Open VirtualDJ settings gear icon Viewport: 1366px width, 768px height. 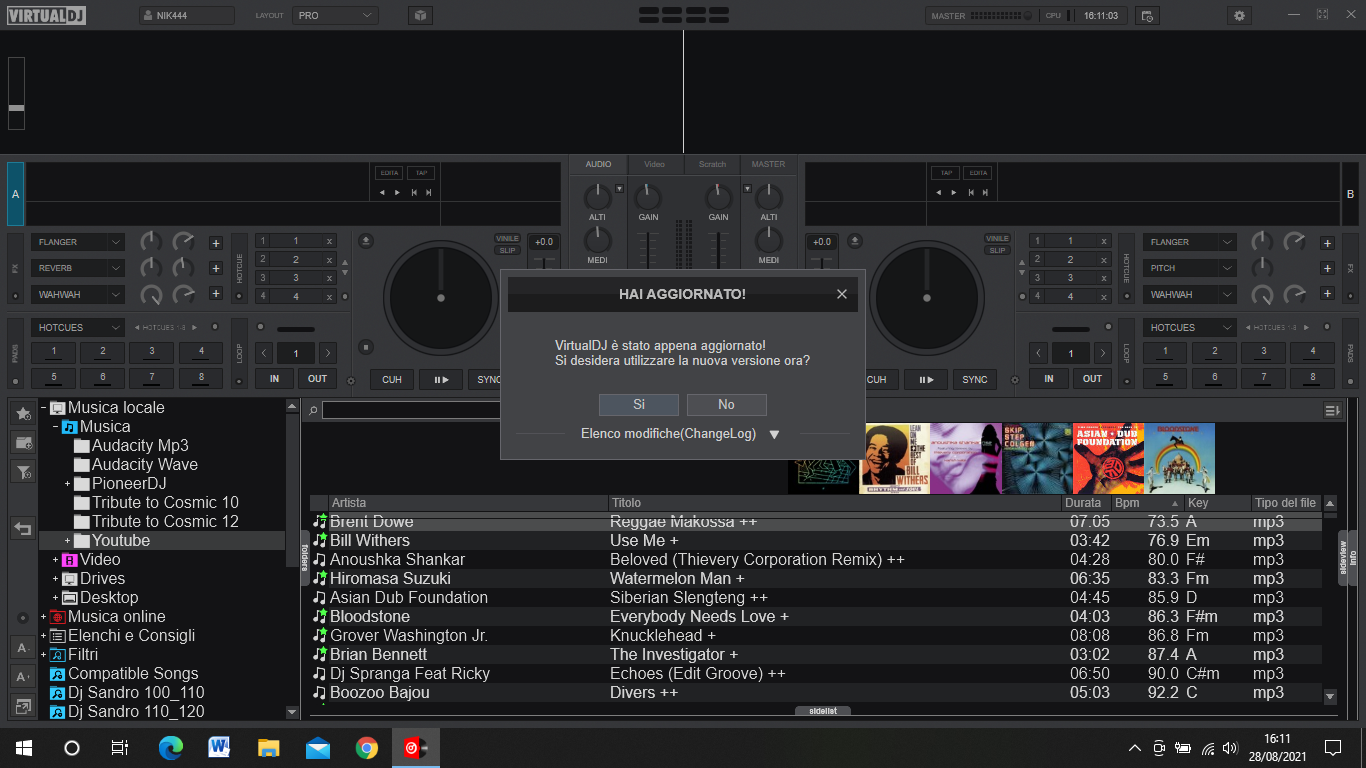click(x=1240, y=15)
